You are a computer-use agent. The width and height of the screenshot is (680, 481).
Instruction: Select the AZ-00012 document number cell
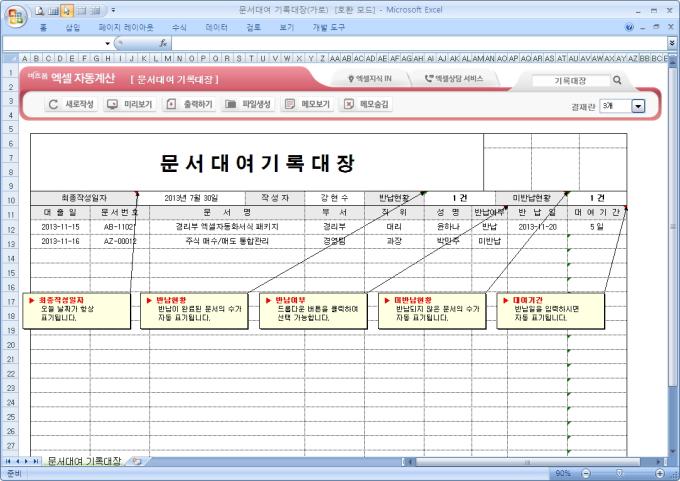120,241
